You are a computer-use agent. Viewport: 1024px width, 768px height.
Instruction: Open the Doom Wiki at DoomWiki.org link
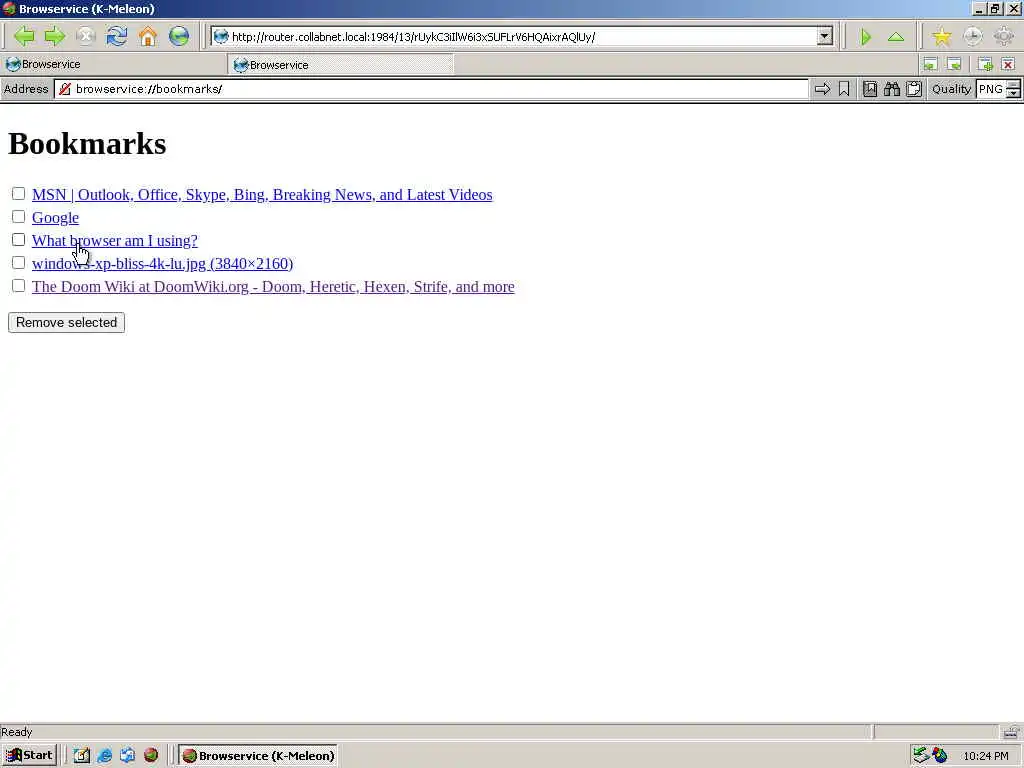(x=273, y=286)
